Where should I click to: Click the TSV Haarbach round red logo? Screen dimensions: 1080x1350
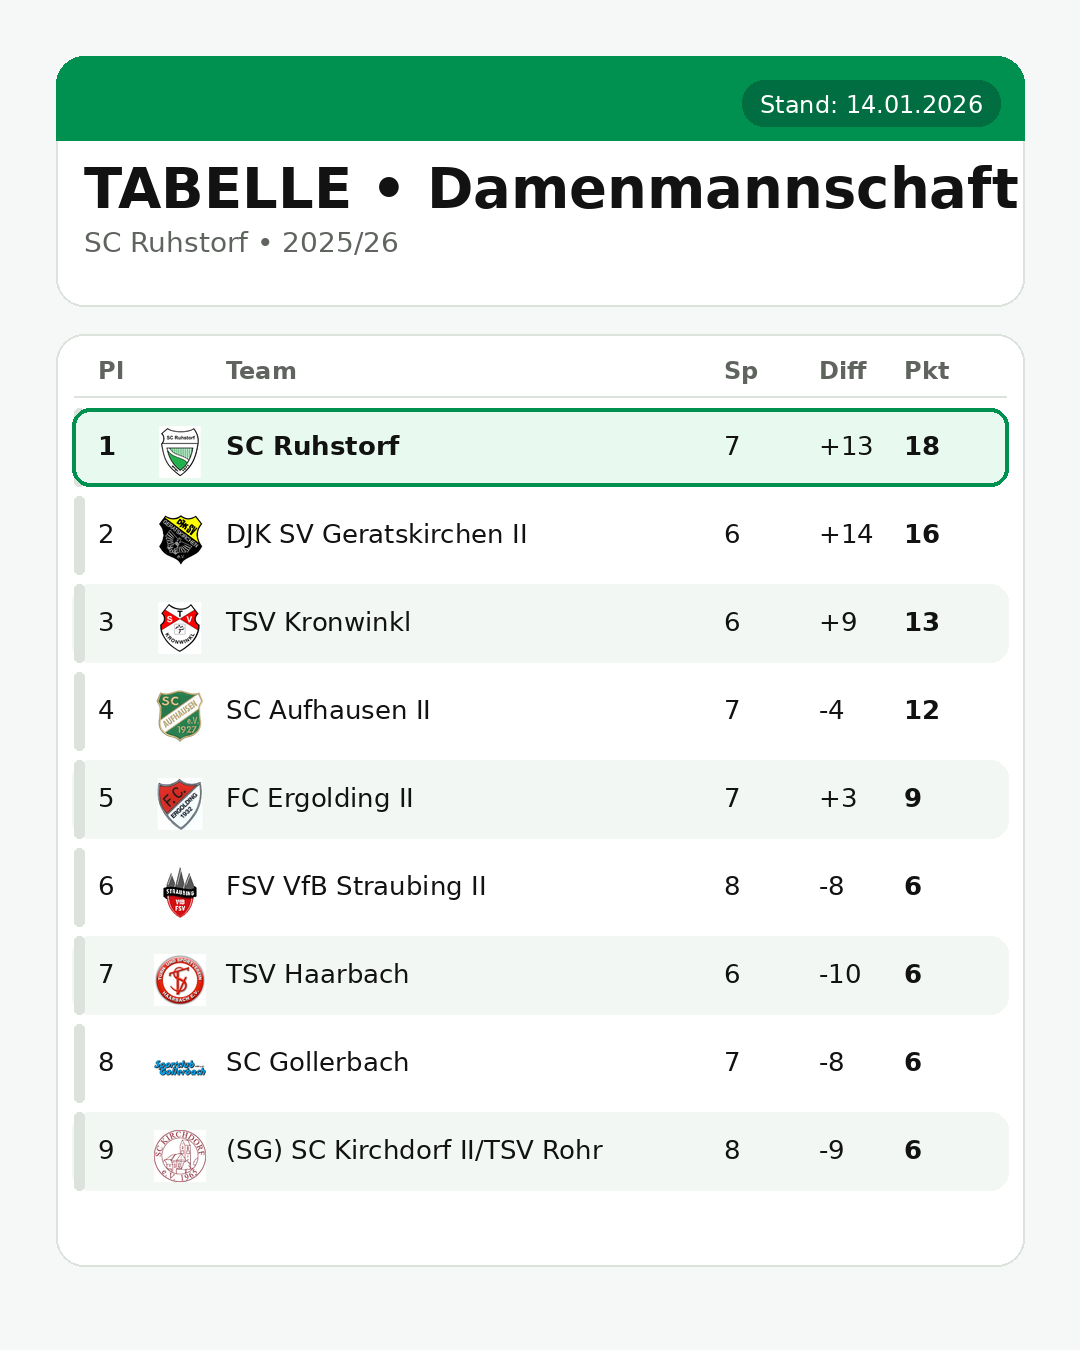[x=180, y=979]
